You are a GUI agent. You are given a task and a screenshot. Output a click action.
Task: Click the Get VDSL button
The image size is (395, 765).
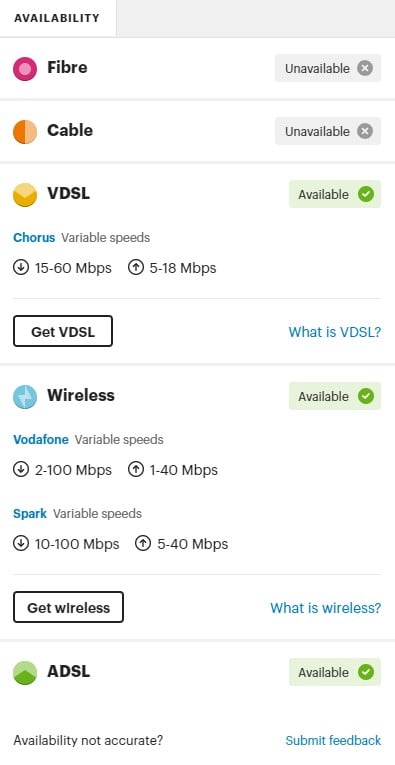[x=63, y=331]
